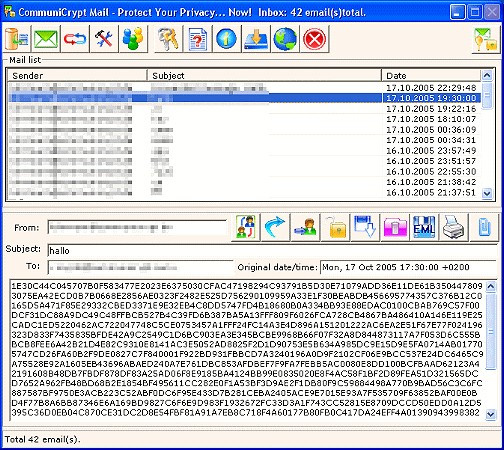Click reply icon with two people arrows
Viewport: 504px width, 450px height.
pyautogui.click(x=246, y=227)
